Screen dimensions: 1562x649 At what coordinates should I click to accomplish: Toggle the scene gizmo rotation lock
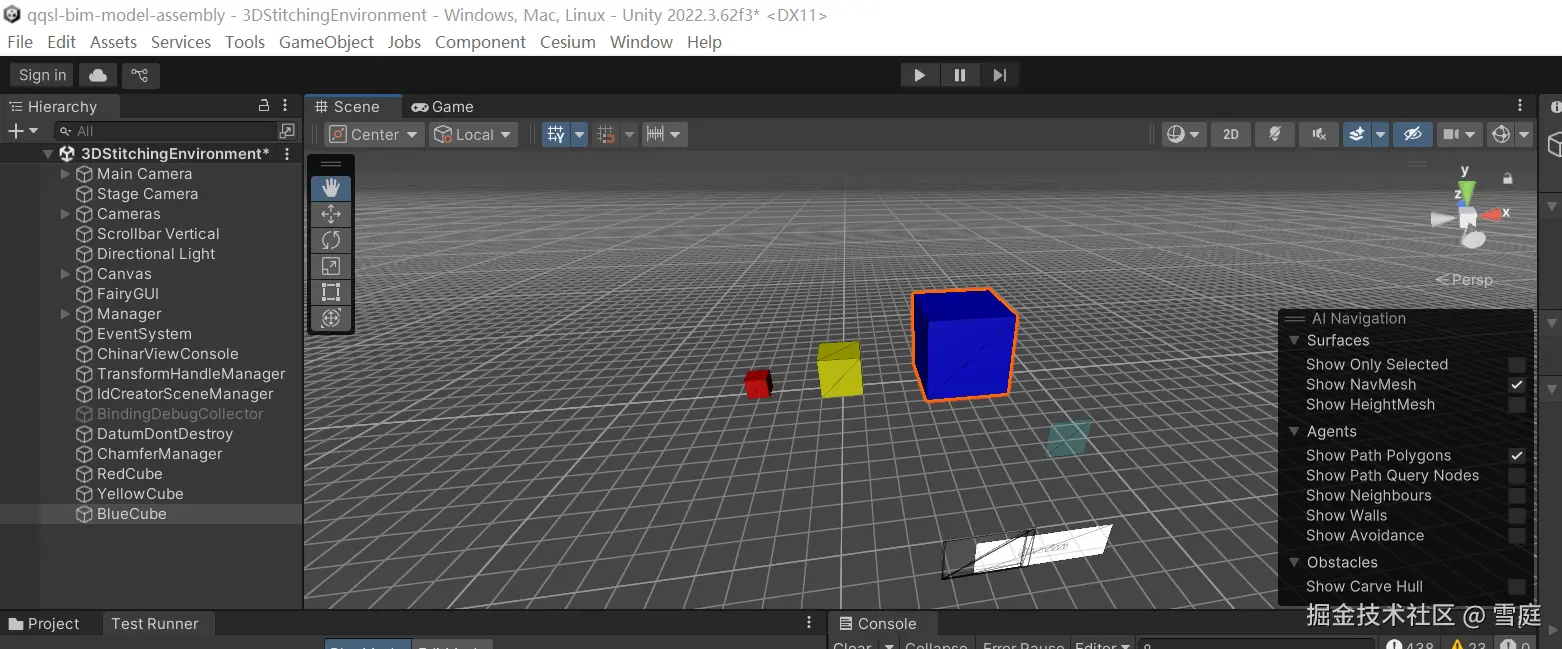(1508, 178)
